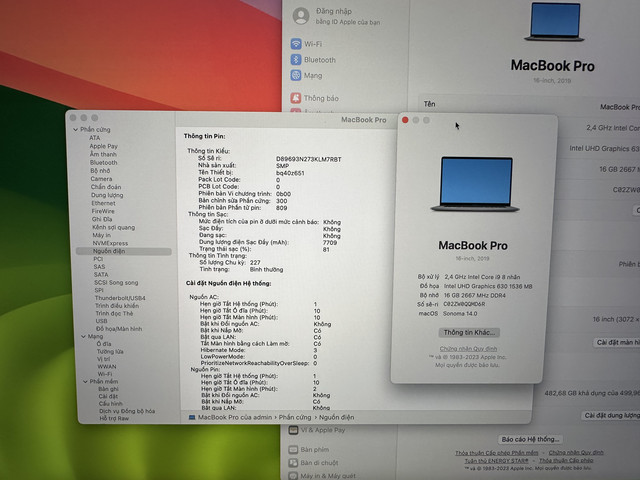The height and width of the screenshot is (480, 640).
Task: Select Ghi Đĩa in hardware list
Action: [102, 219]
